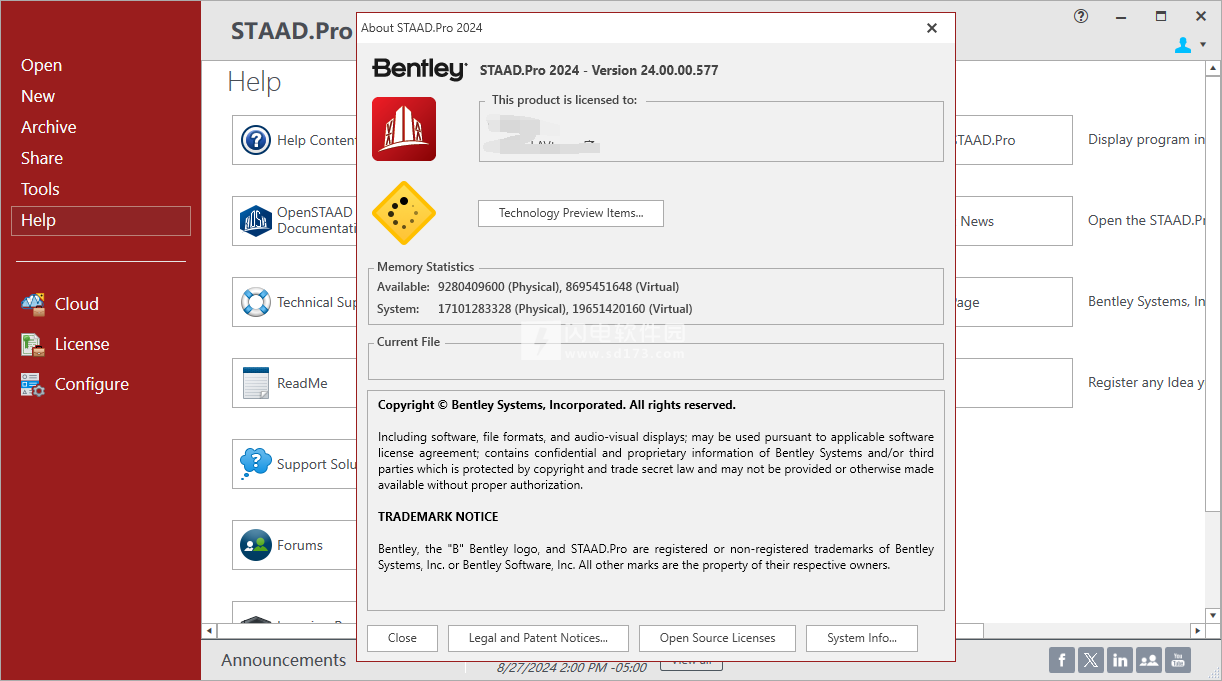
Task: Open the Support Solutions cloud icon
Action: pyautogui.click(x=256, y=464)
